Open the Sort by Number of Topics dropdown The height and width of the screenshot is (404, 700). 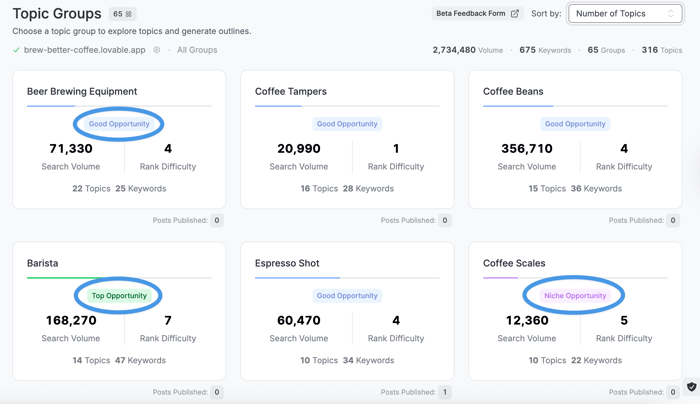point(624,14)
